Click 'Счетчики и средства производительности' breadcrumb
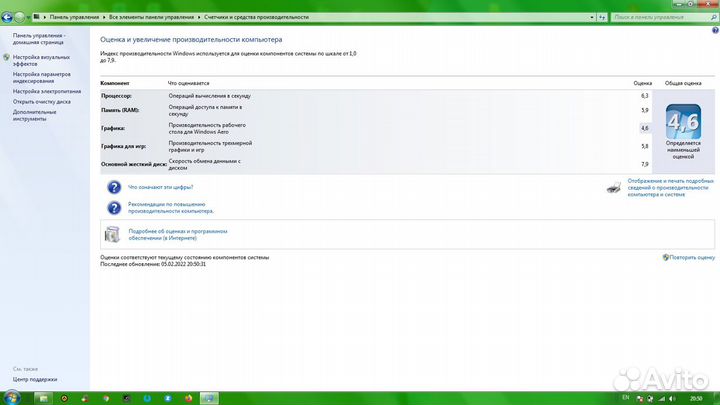720x405 pixels. pos(256,17)
